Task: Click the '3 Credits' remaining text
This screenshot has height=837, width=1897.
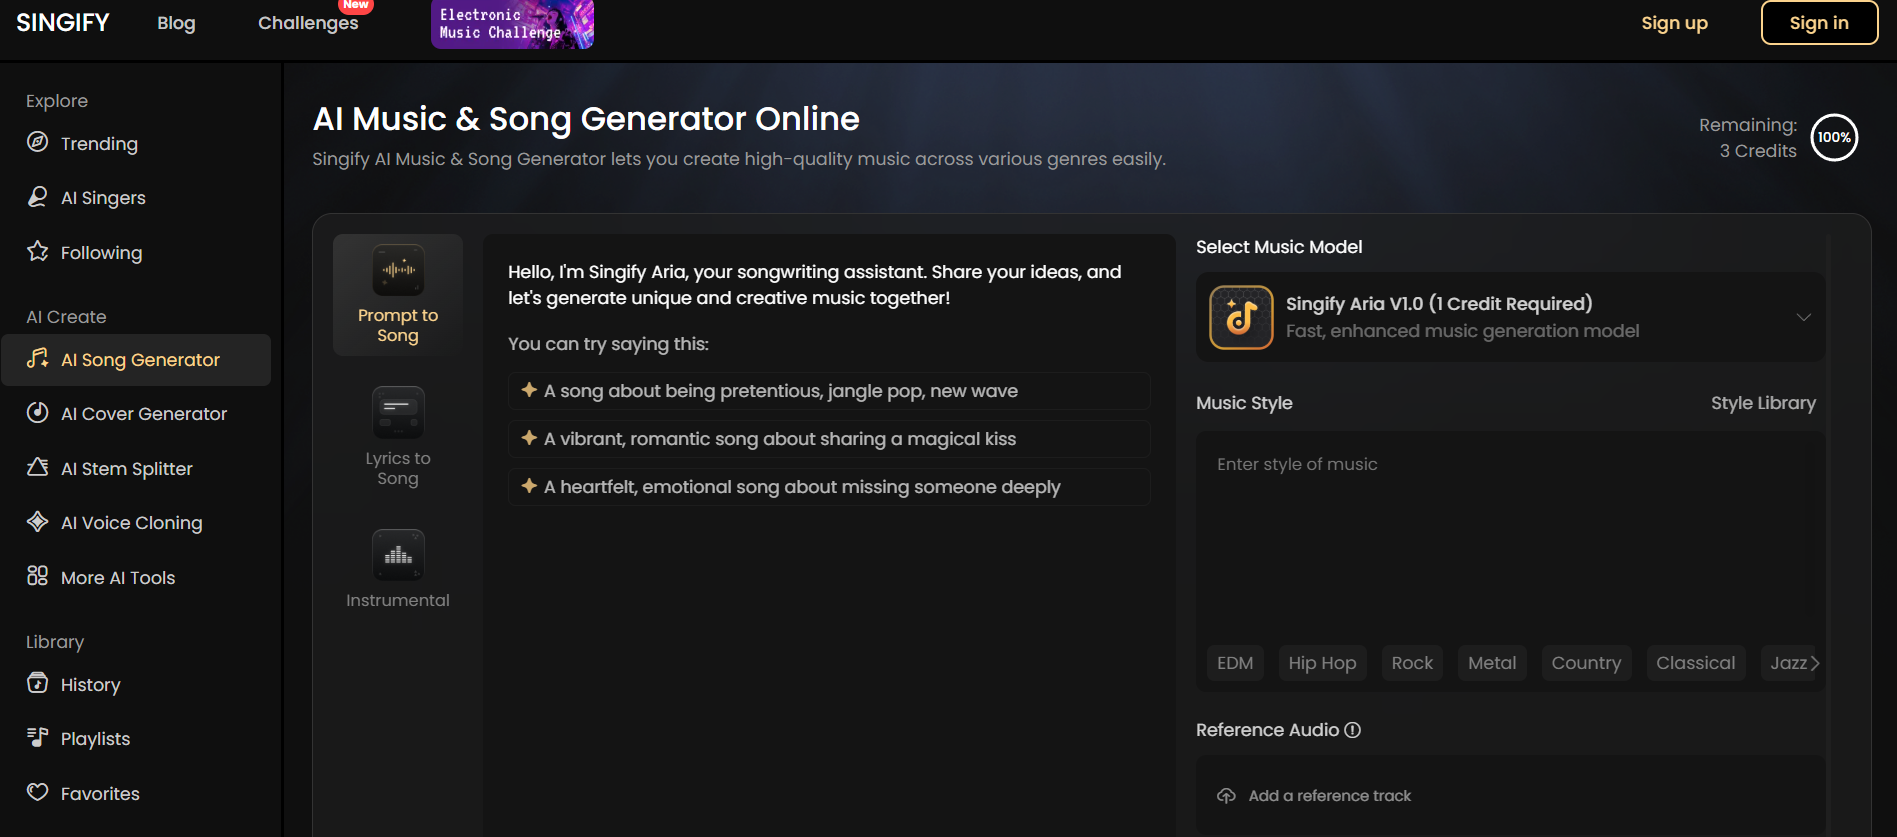Action: pos(1758,151)
